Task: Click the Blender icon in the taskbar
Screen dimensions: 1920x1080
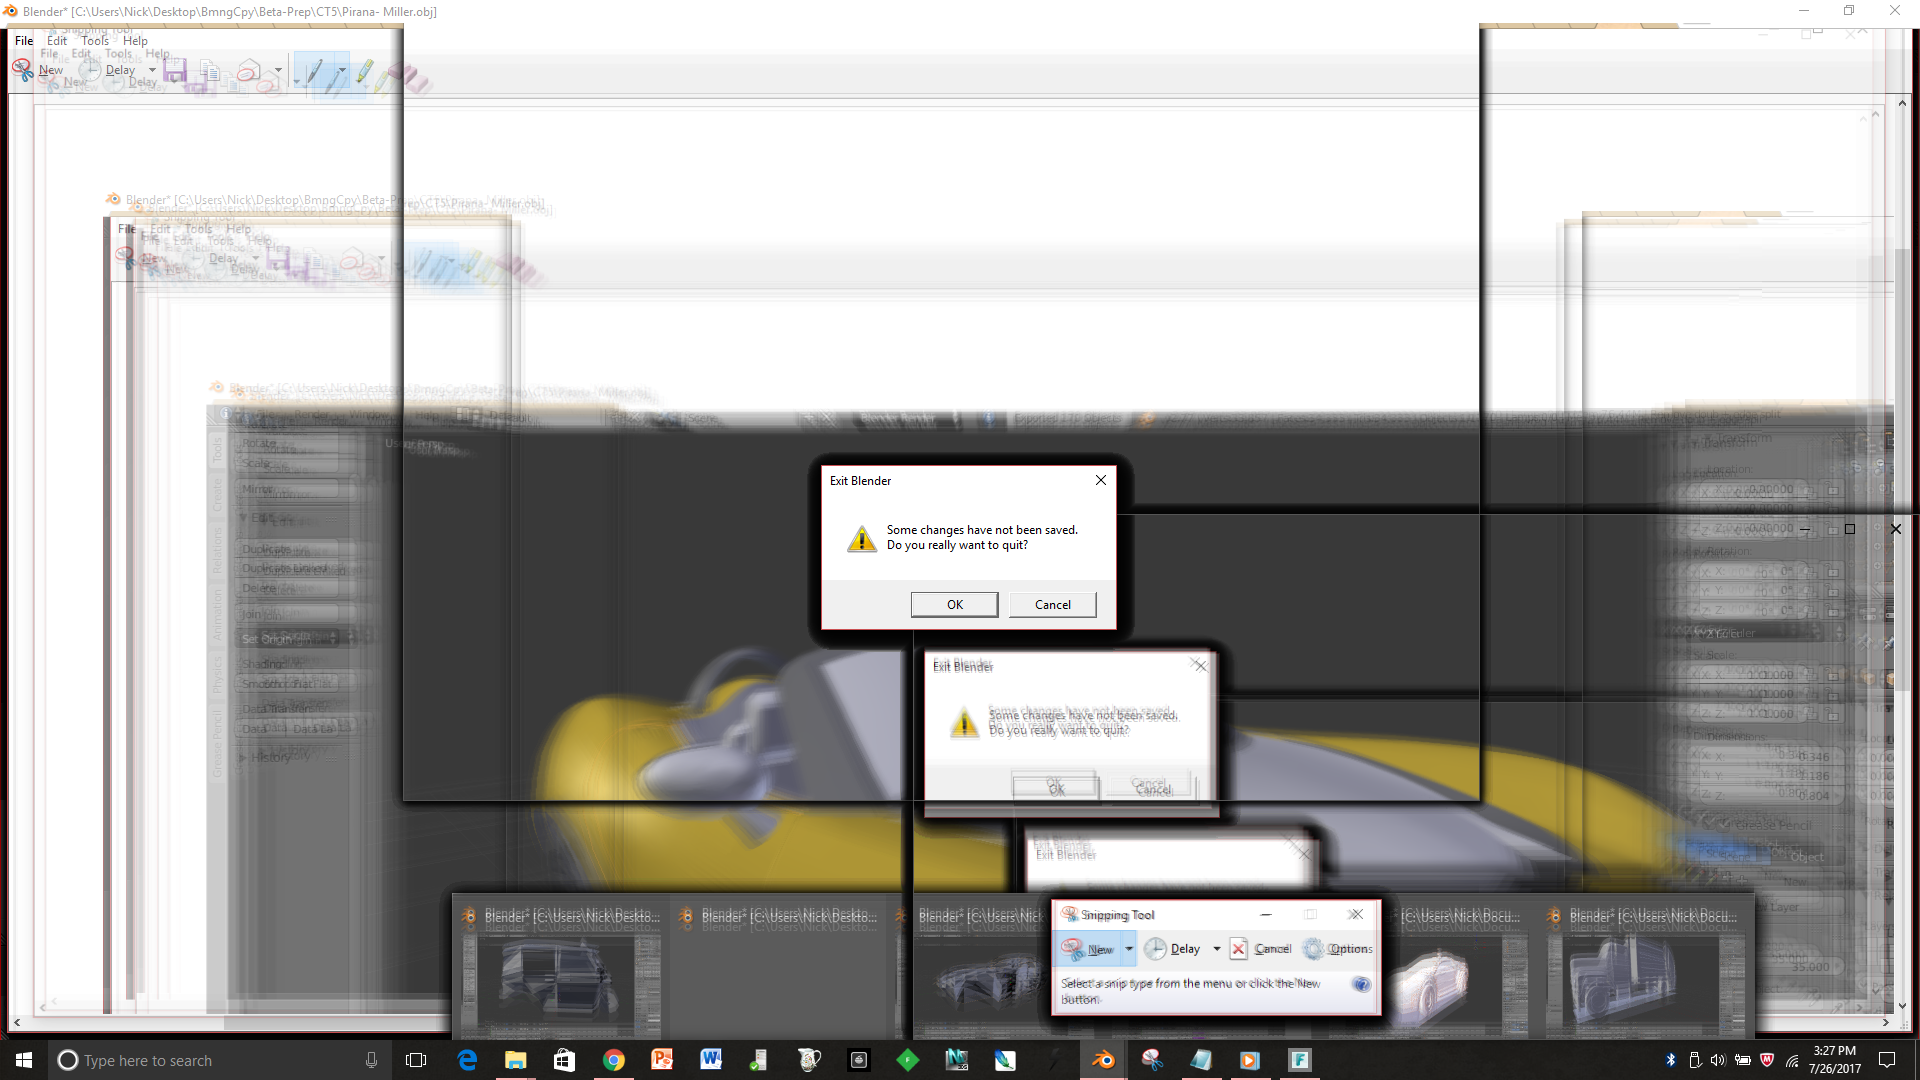Action: (1103, 1060)
